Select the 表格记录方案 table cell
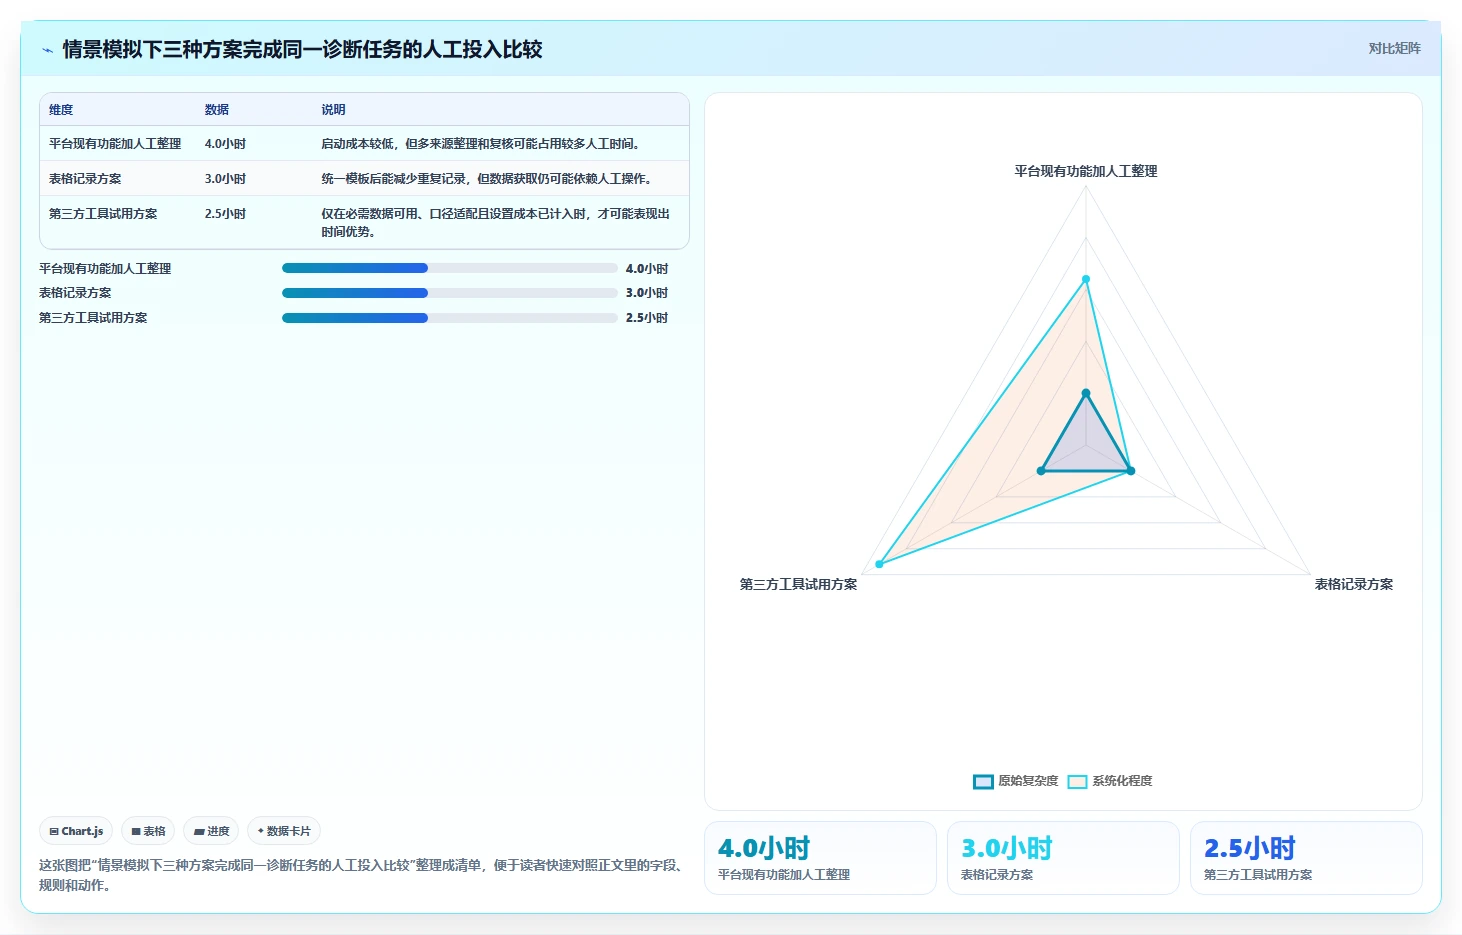 [x=85, y=179]
